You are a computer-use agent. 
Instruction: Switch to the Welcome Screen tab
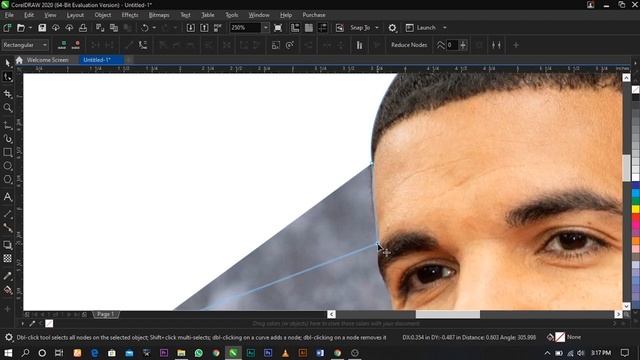pos(47,60)
